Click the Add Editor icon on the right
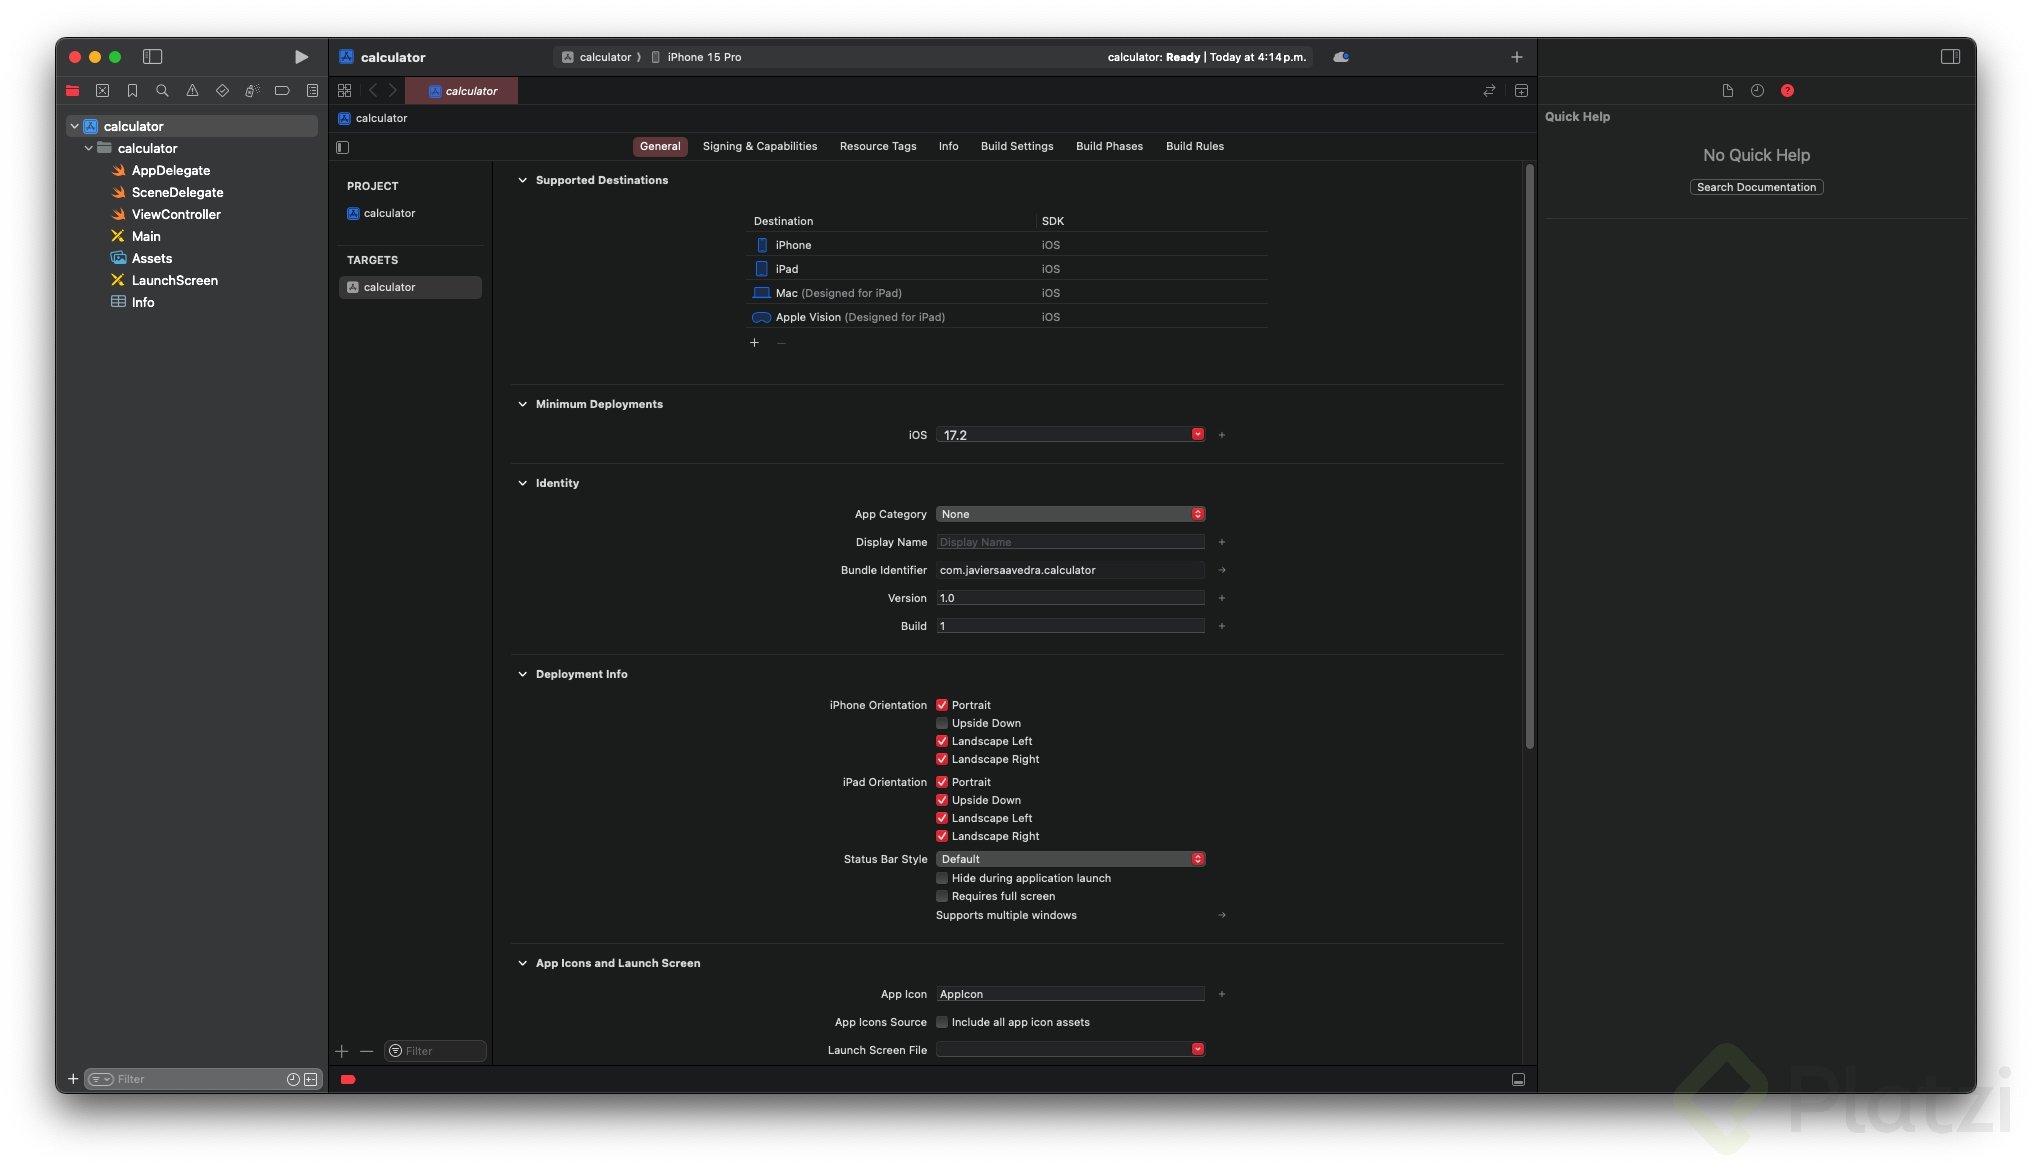Screen dimensions: 2032x1167 click(1521, 91)
